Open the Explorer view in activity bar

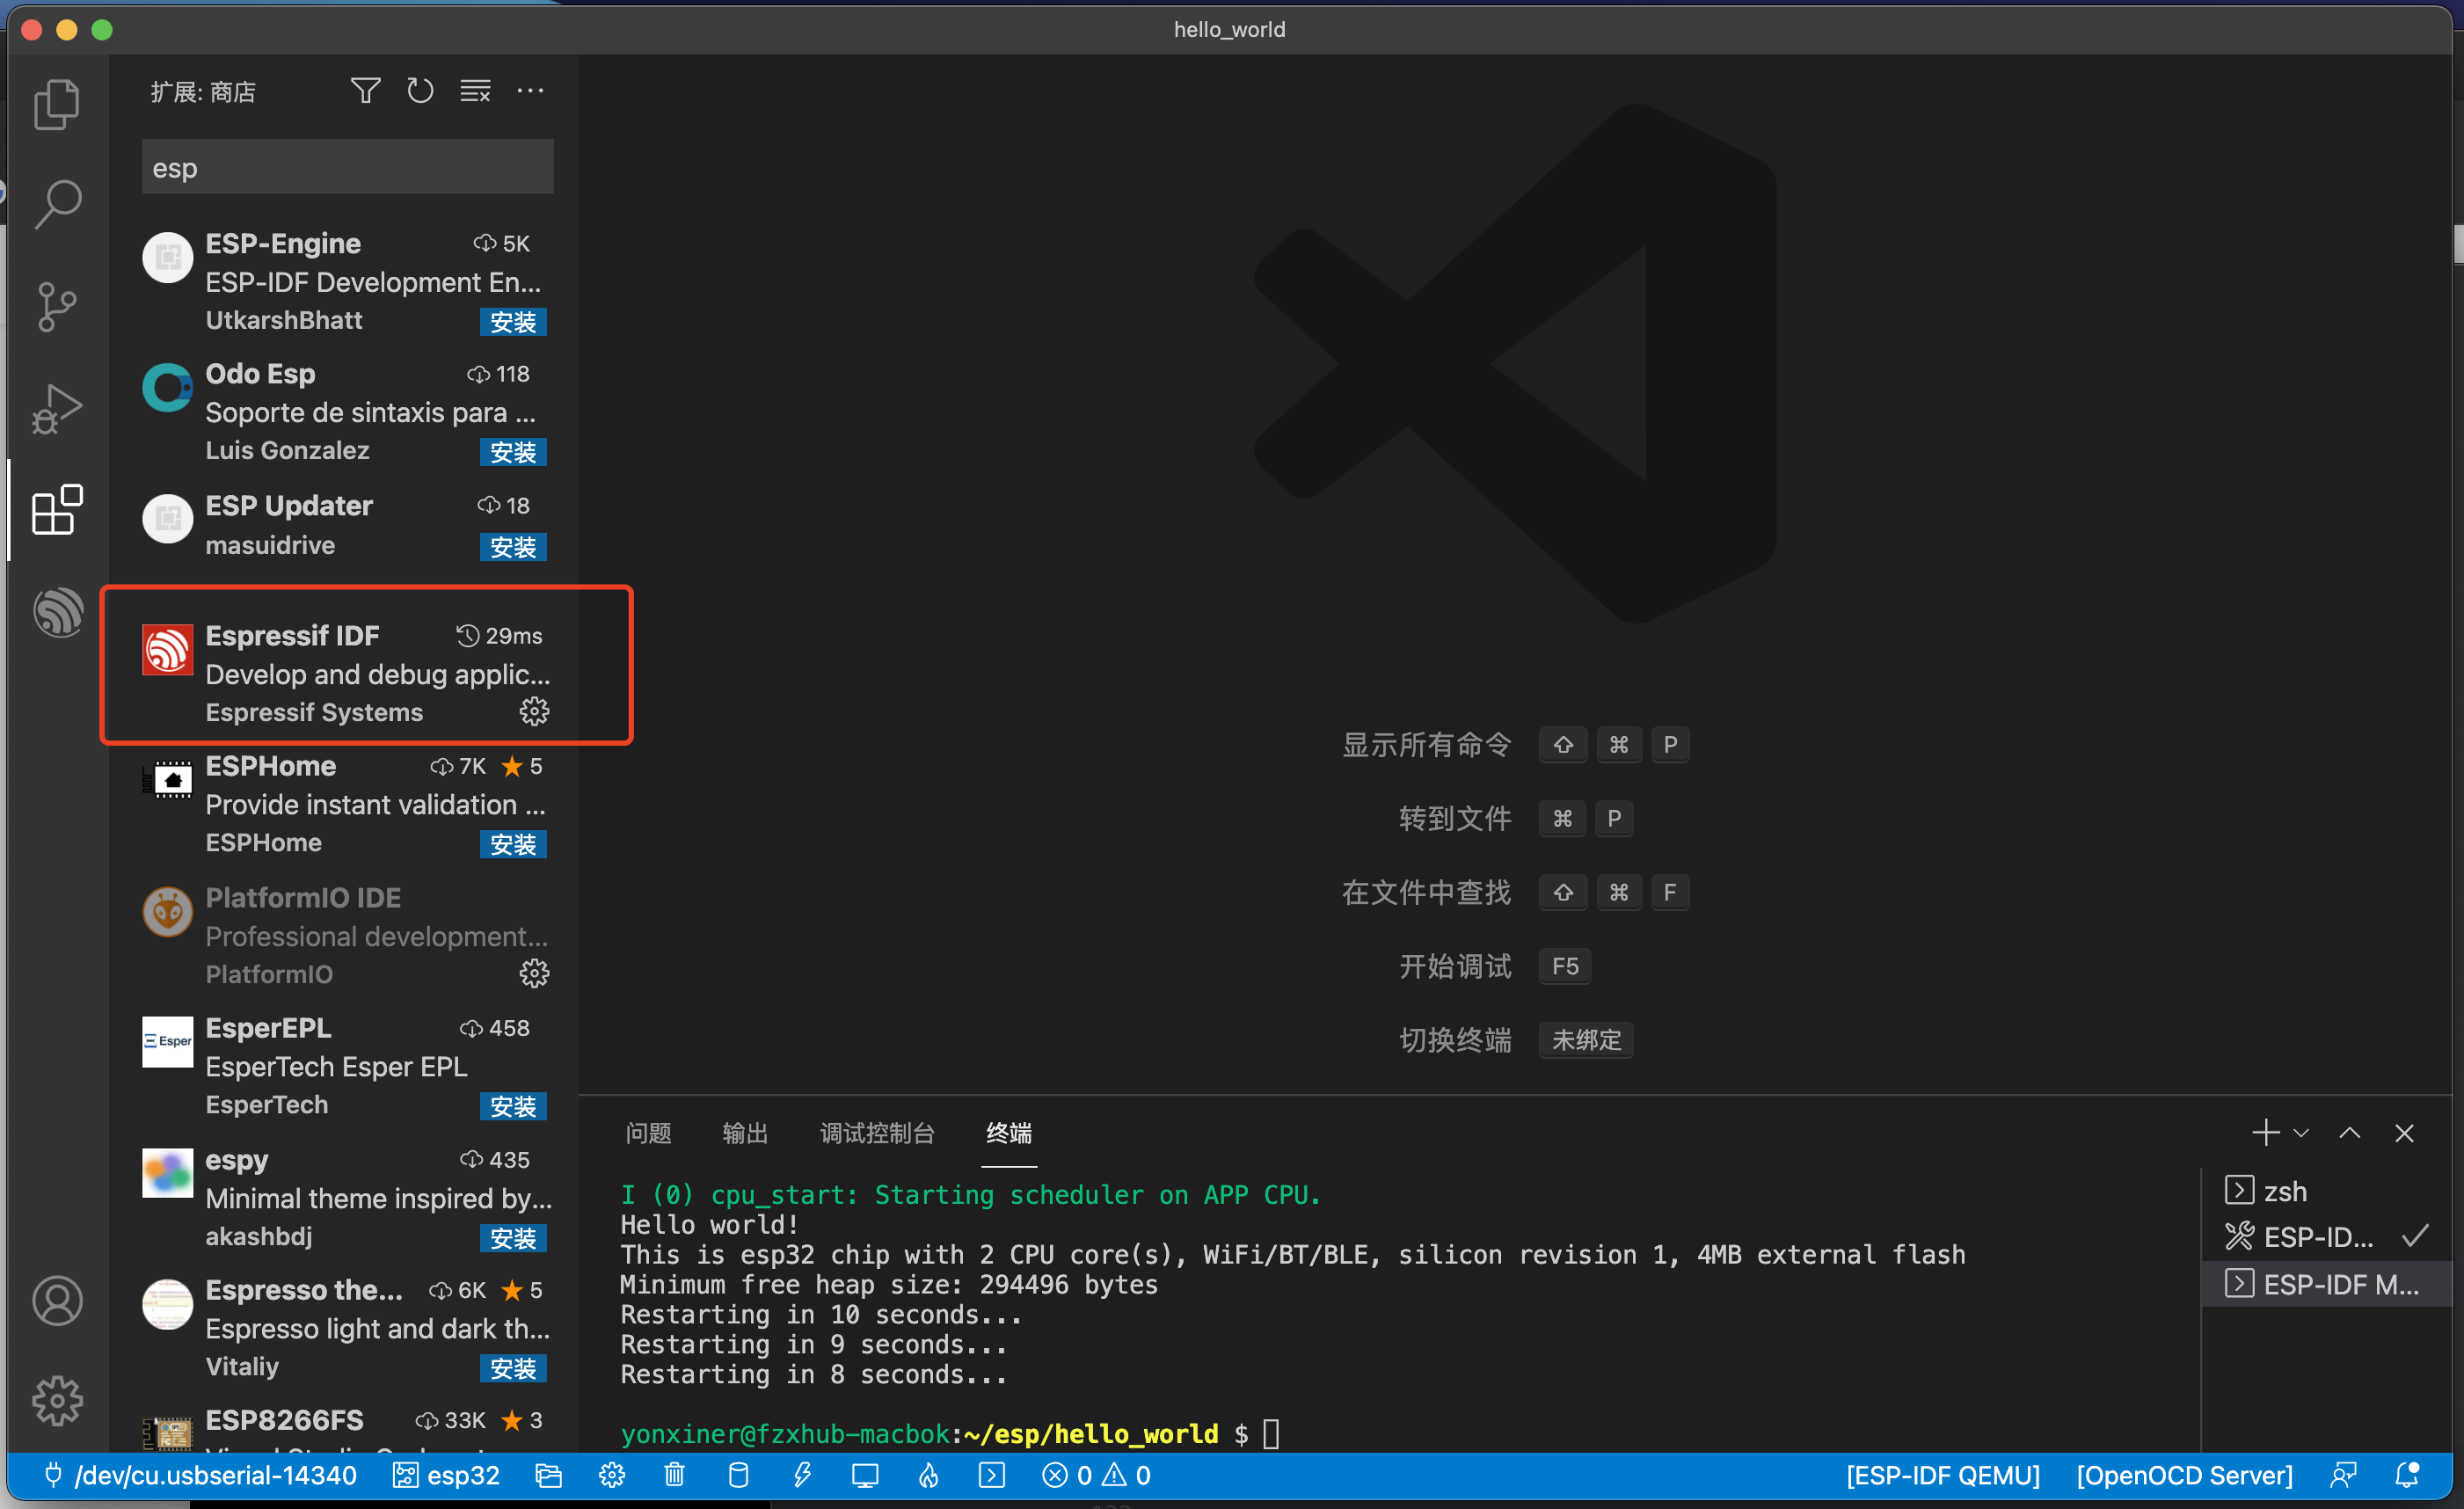(57, 104)
